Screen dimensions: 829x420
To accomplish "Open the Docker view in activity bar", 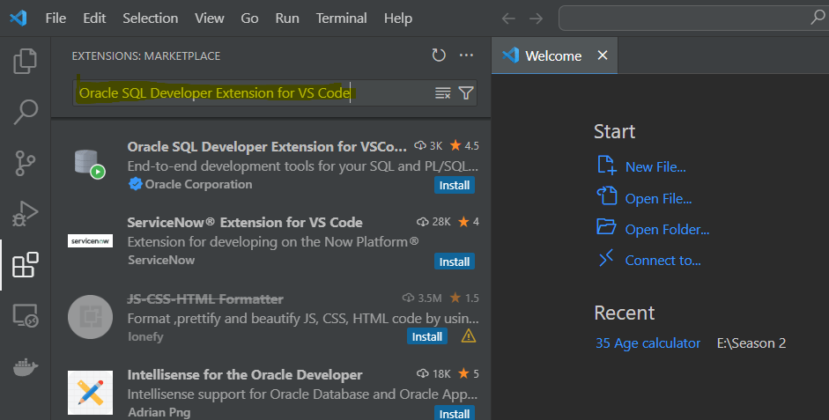I will coord(25,366).
